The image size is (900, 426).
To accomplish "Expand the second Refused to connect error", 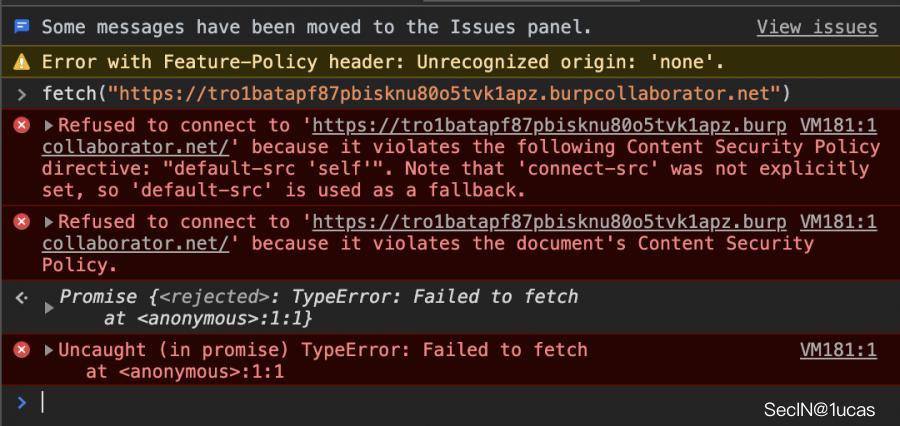I will coord(49,221).
